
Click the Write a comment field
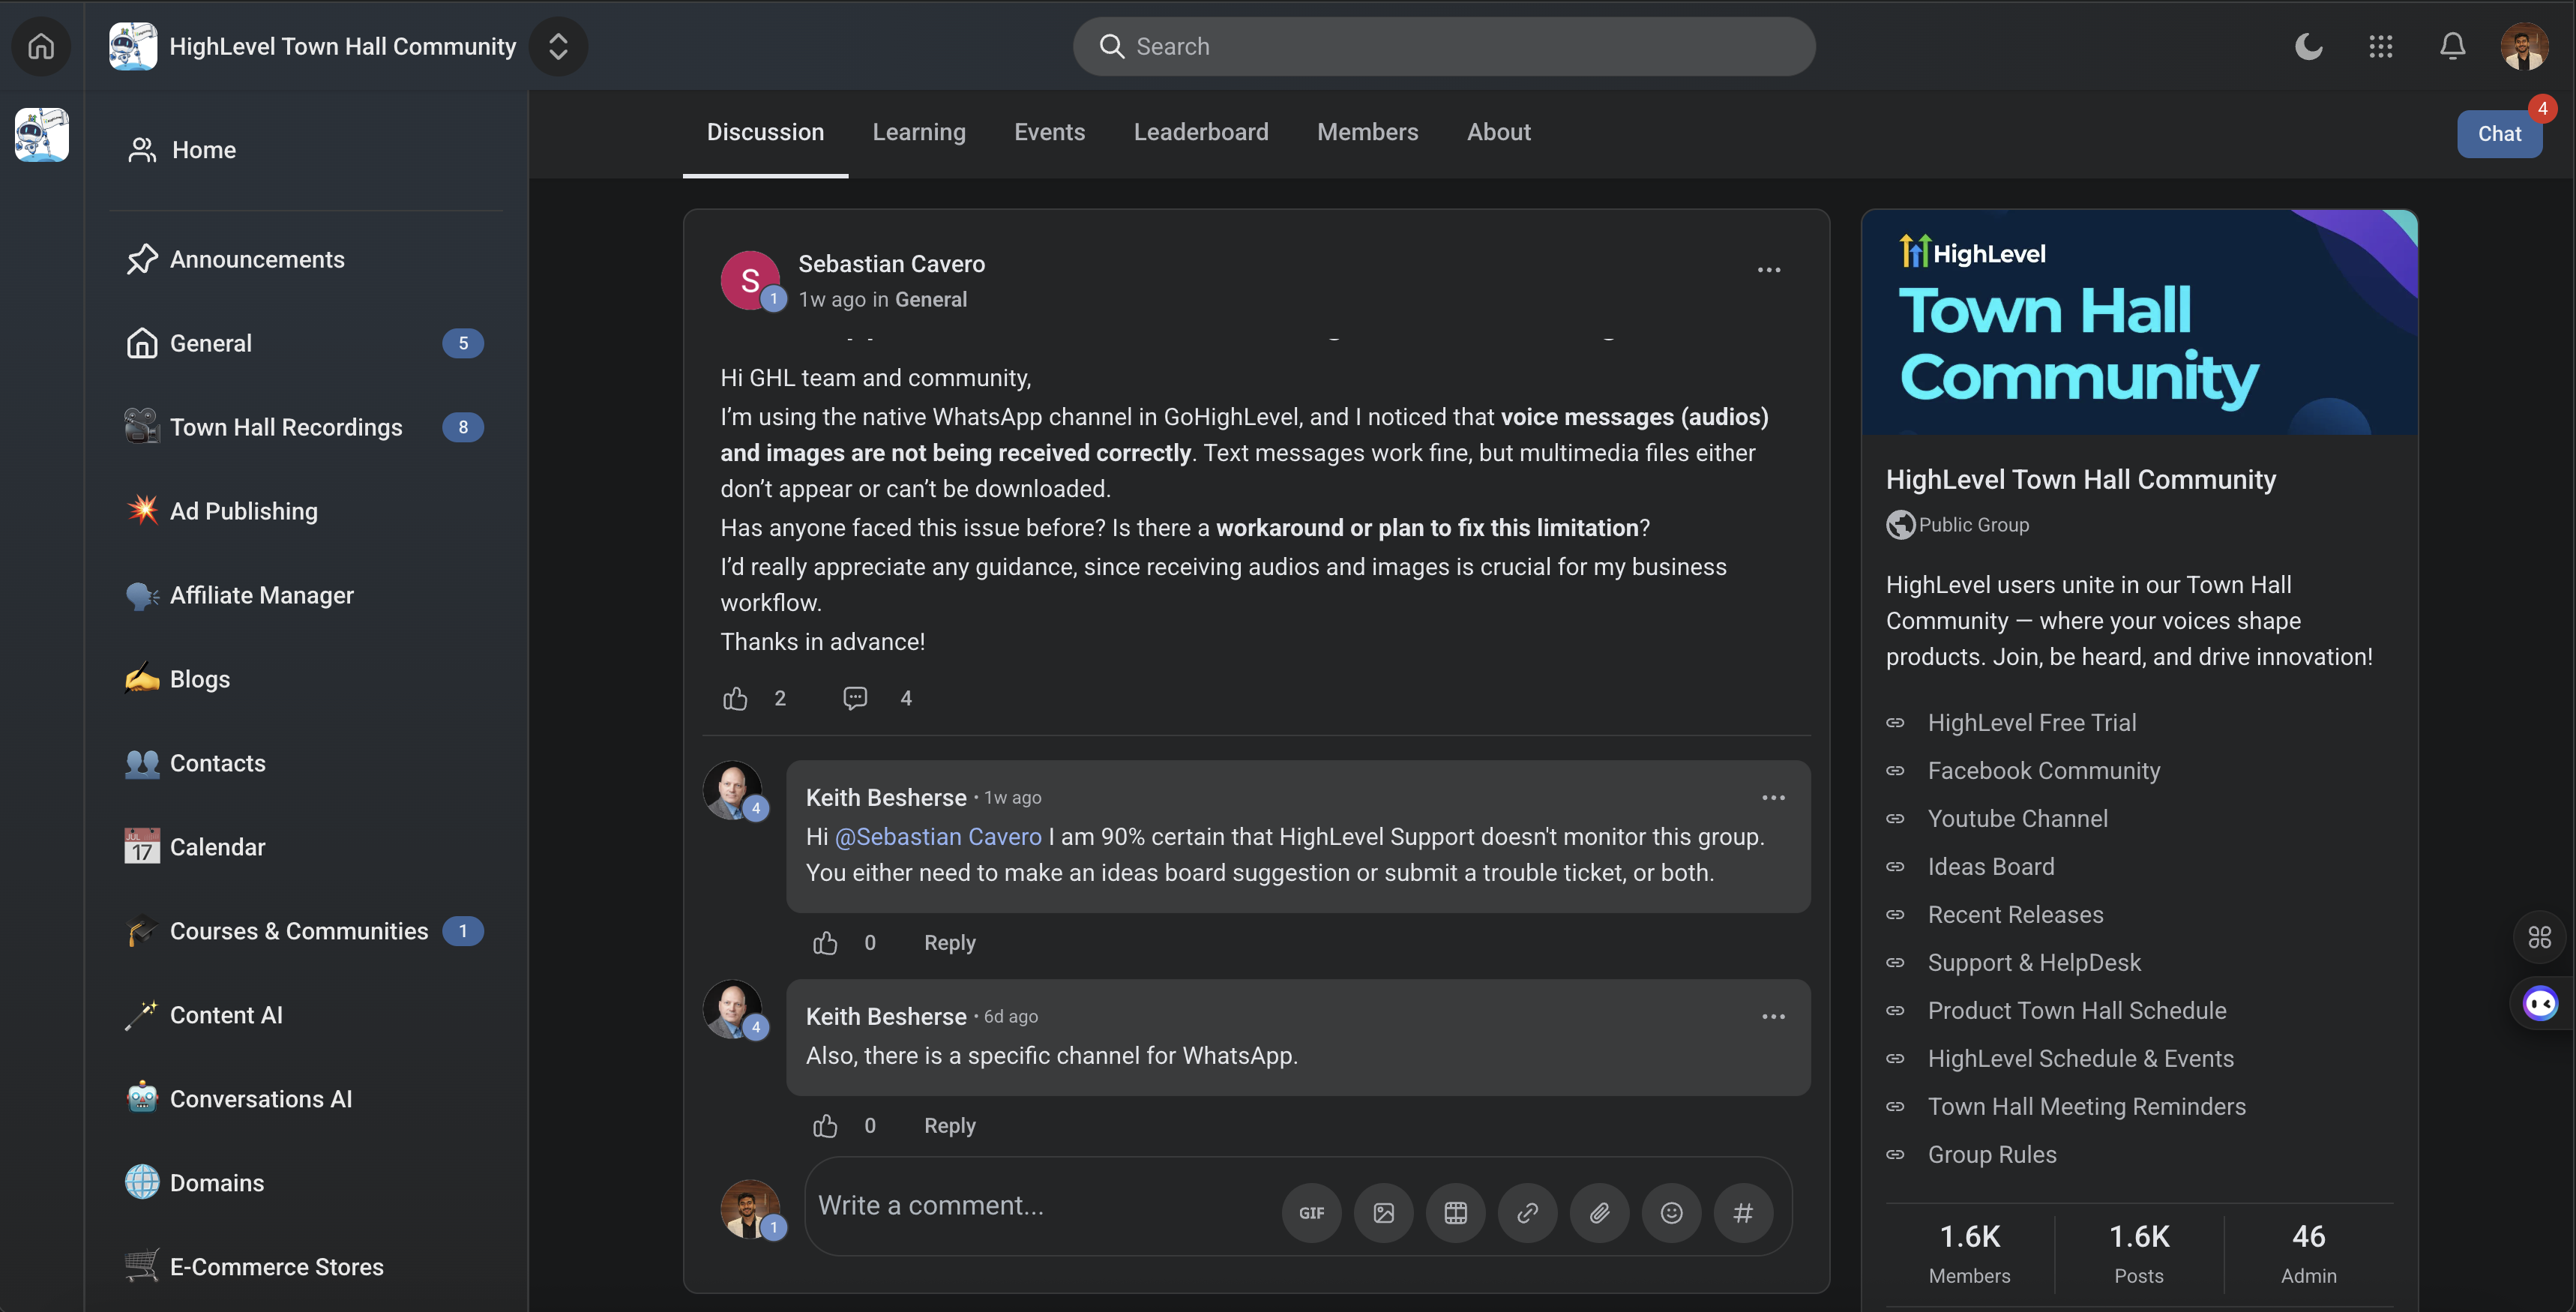[1040, 1206]
